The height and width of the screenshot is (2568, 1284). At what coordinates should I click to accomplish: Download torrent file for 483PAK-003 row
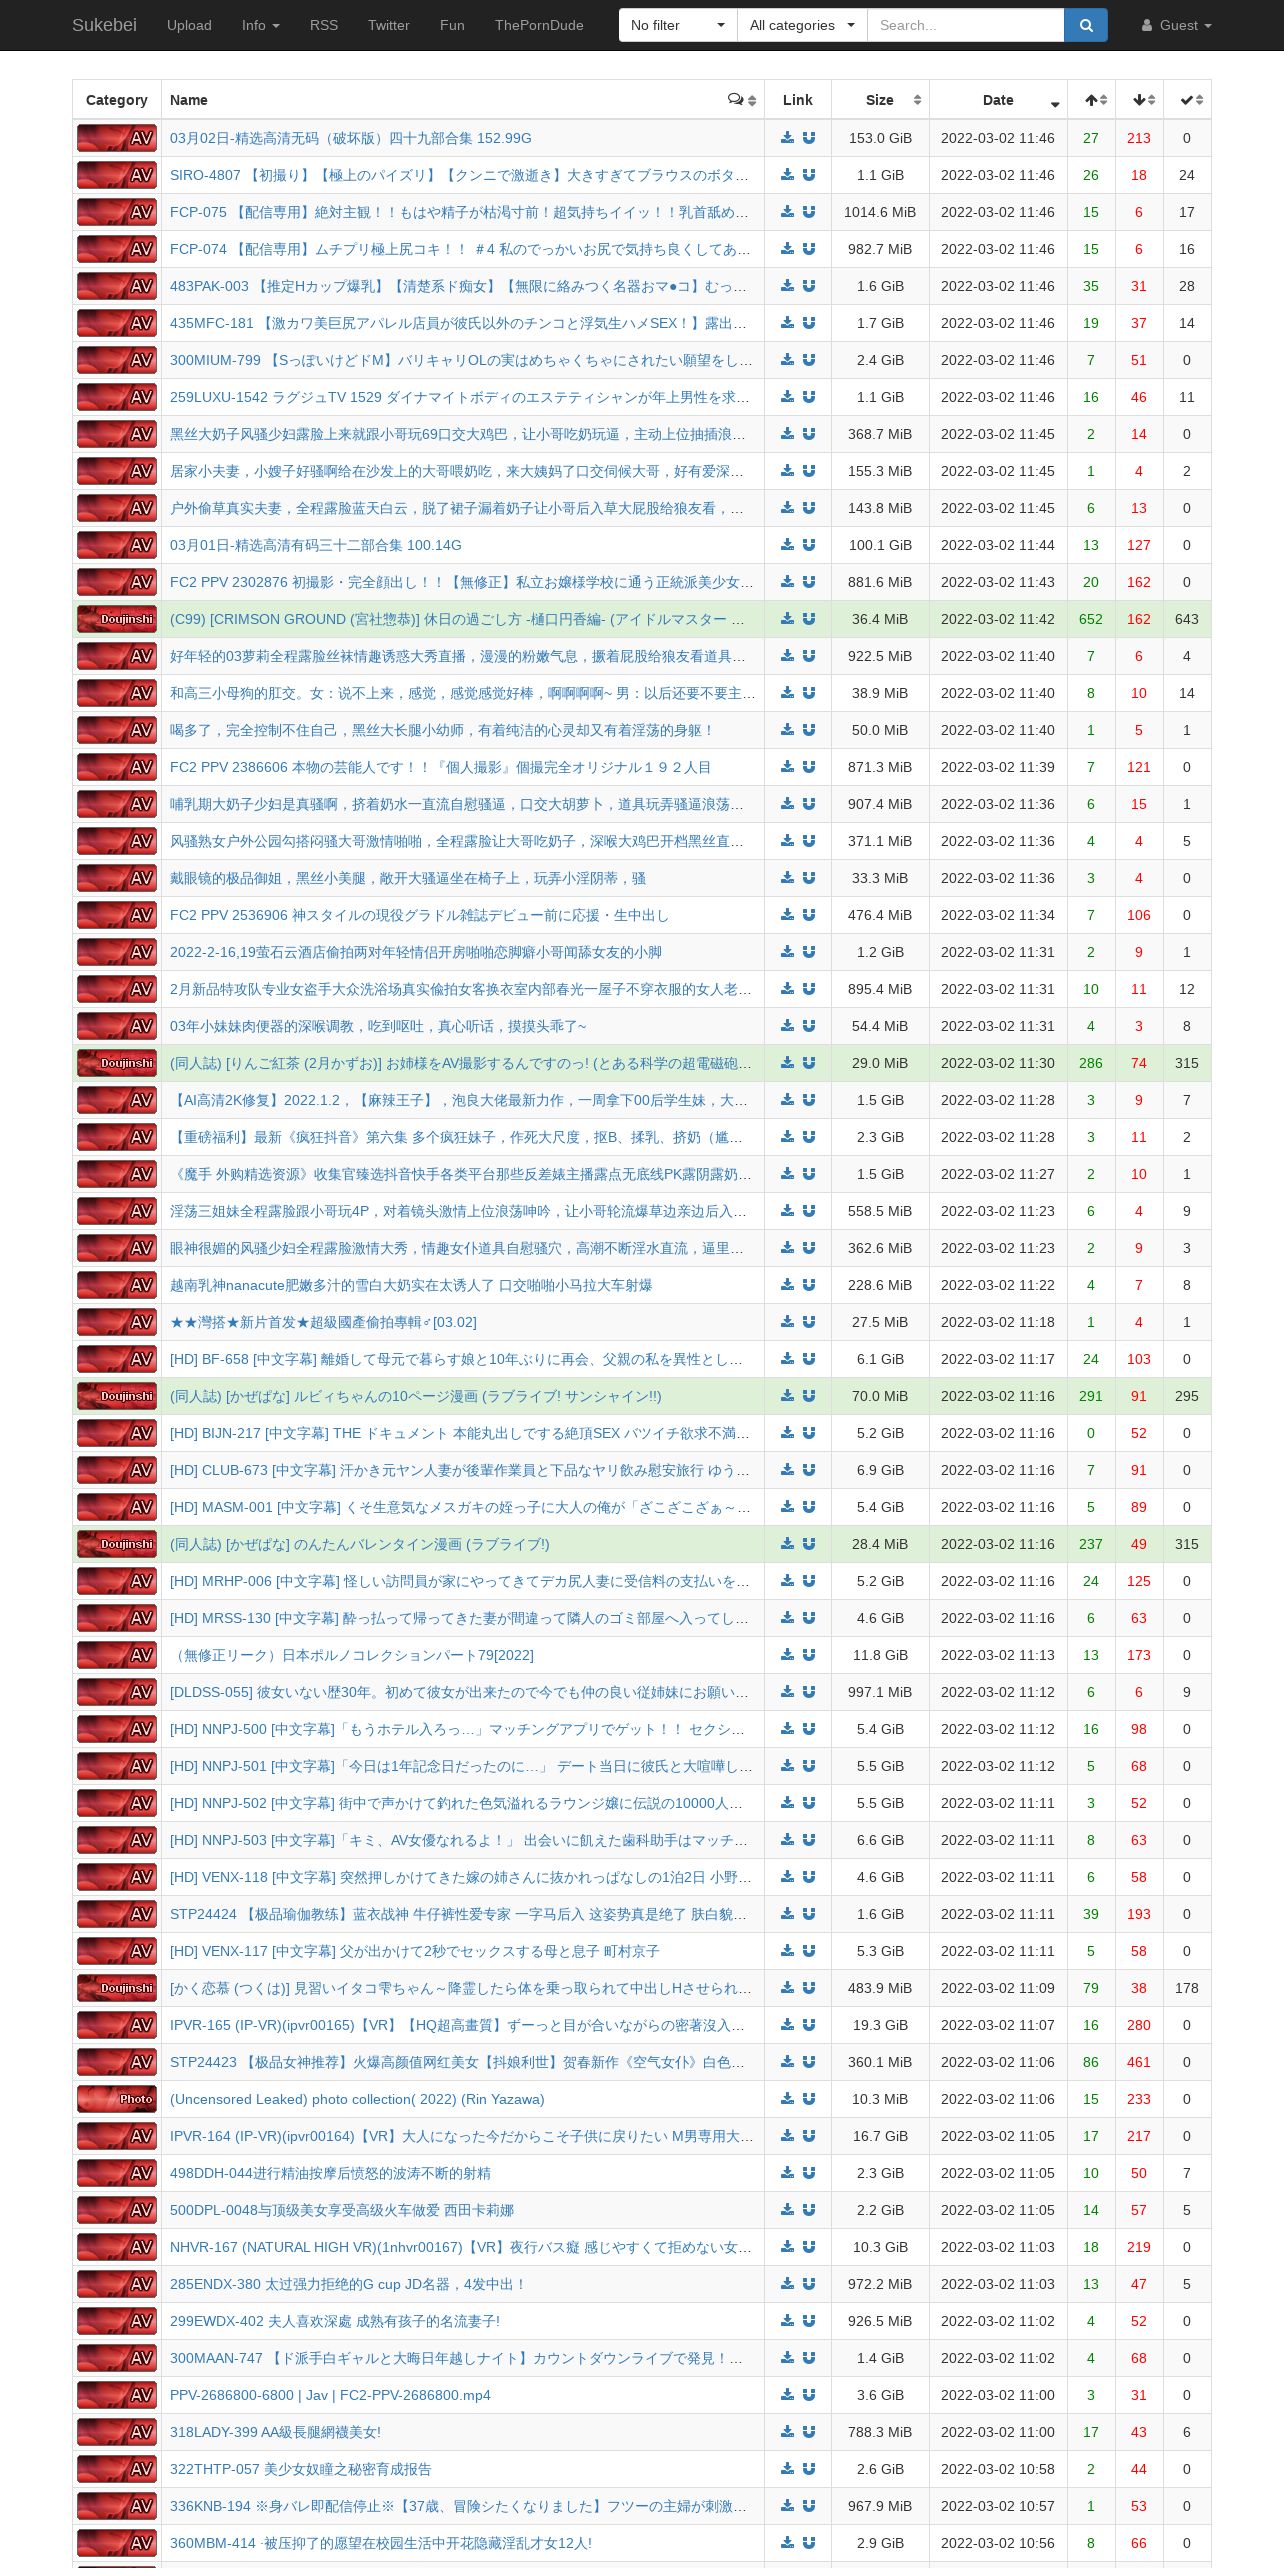(x=787, y=286)
